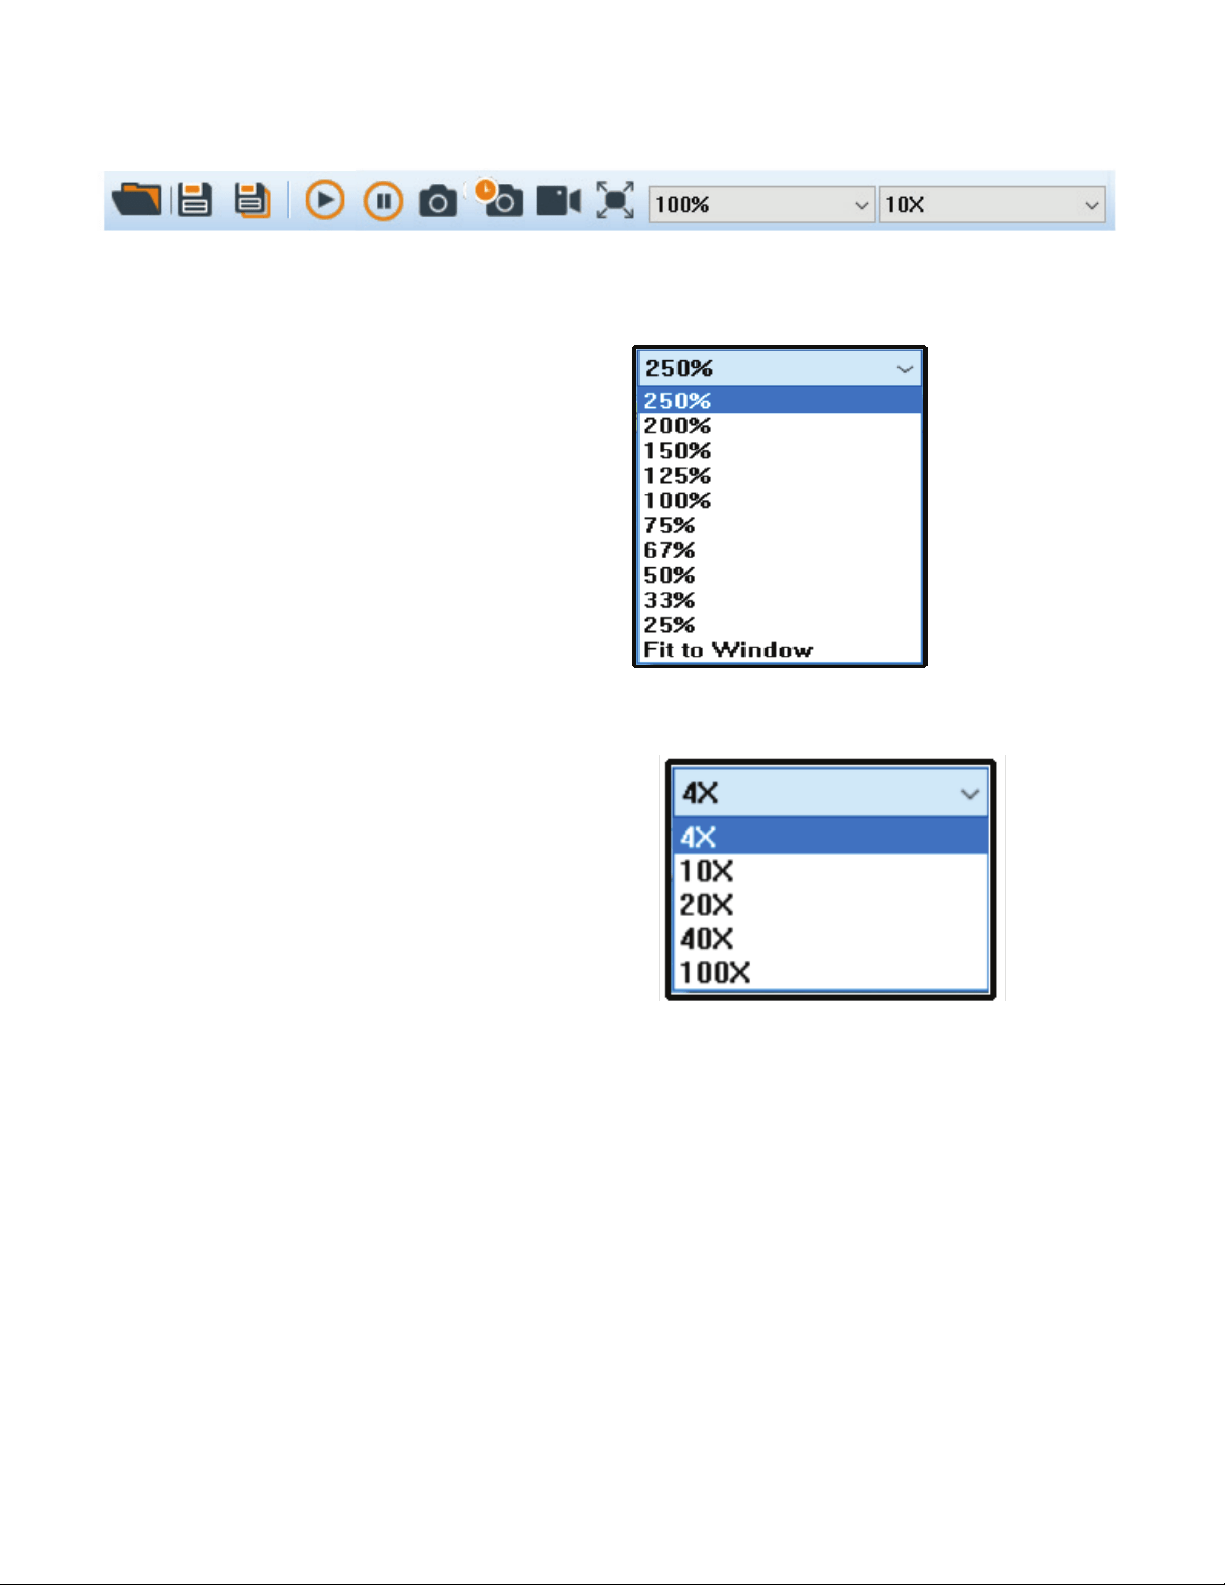Record video with the camcorder icon
Image resolution: width=1225 pixels, height=1585 pixels.
click(x=559, y=201)
